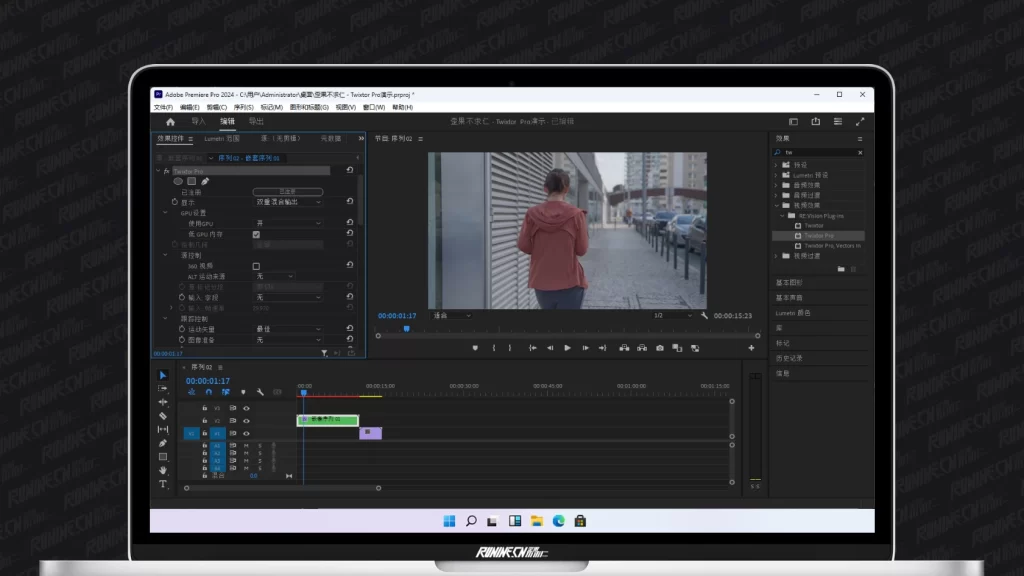Uncheck the 低 GPU 内存 checkbox

point(256,234)
